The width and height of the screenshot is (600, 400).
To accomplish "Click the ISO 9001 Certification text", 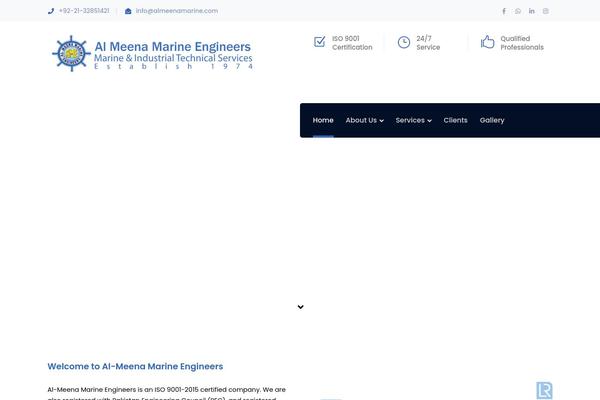I will [352, 43].
